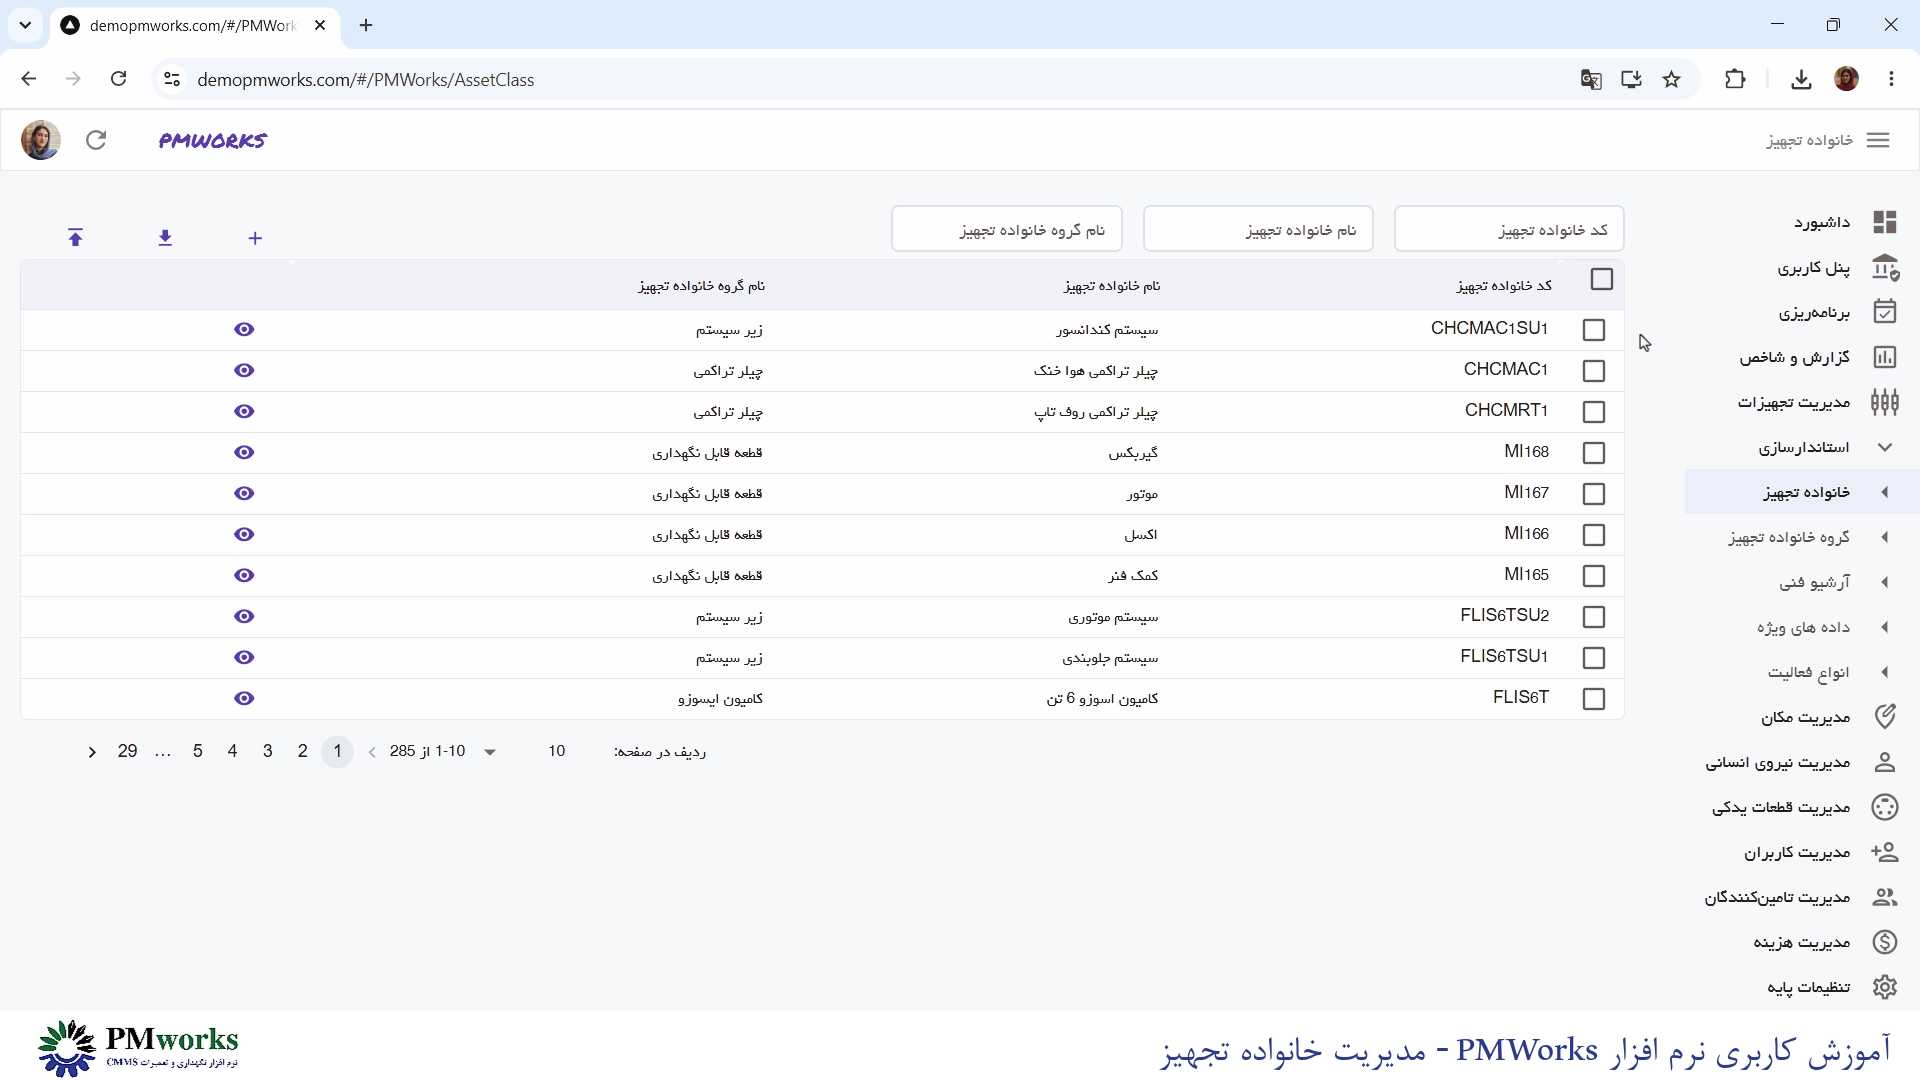Open داشبورد dashboard icon in sidebar
The image size is (1920, 1080).
pos(1885,222)
